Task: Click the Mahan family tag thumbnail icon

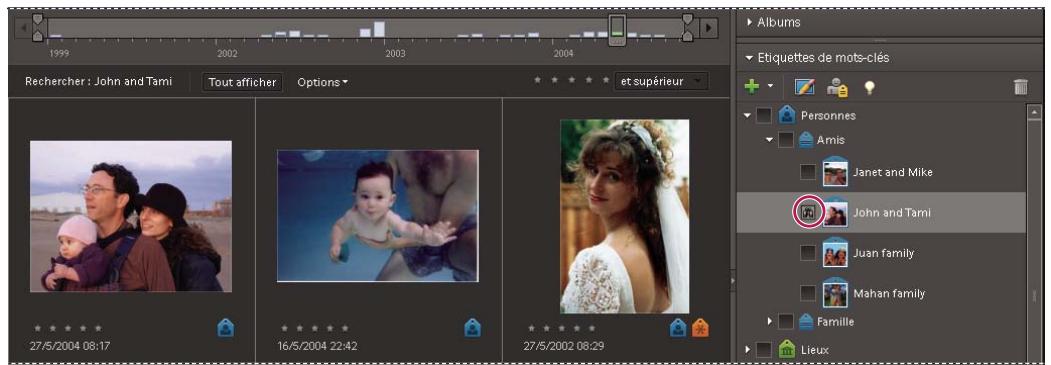Action: [835, 293]
